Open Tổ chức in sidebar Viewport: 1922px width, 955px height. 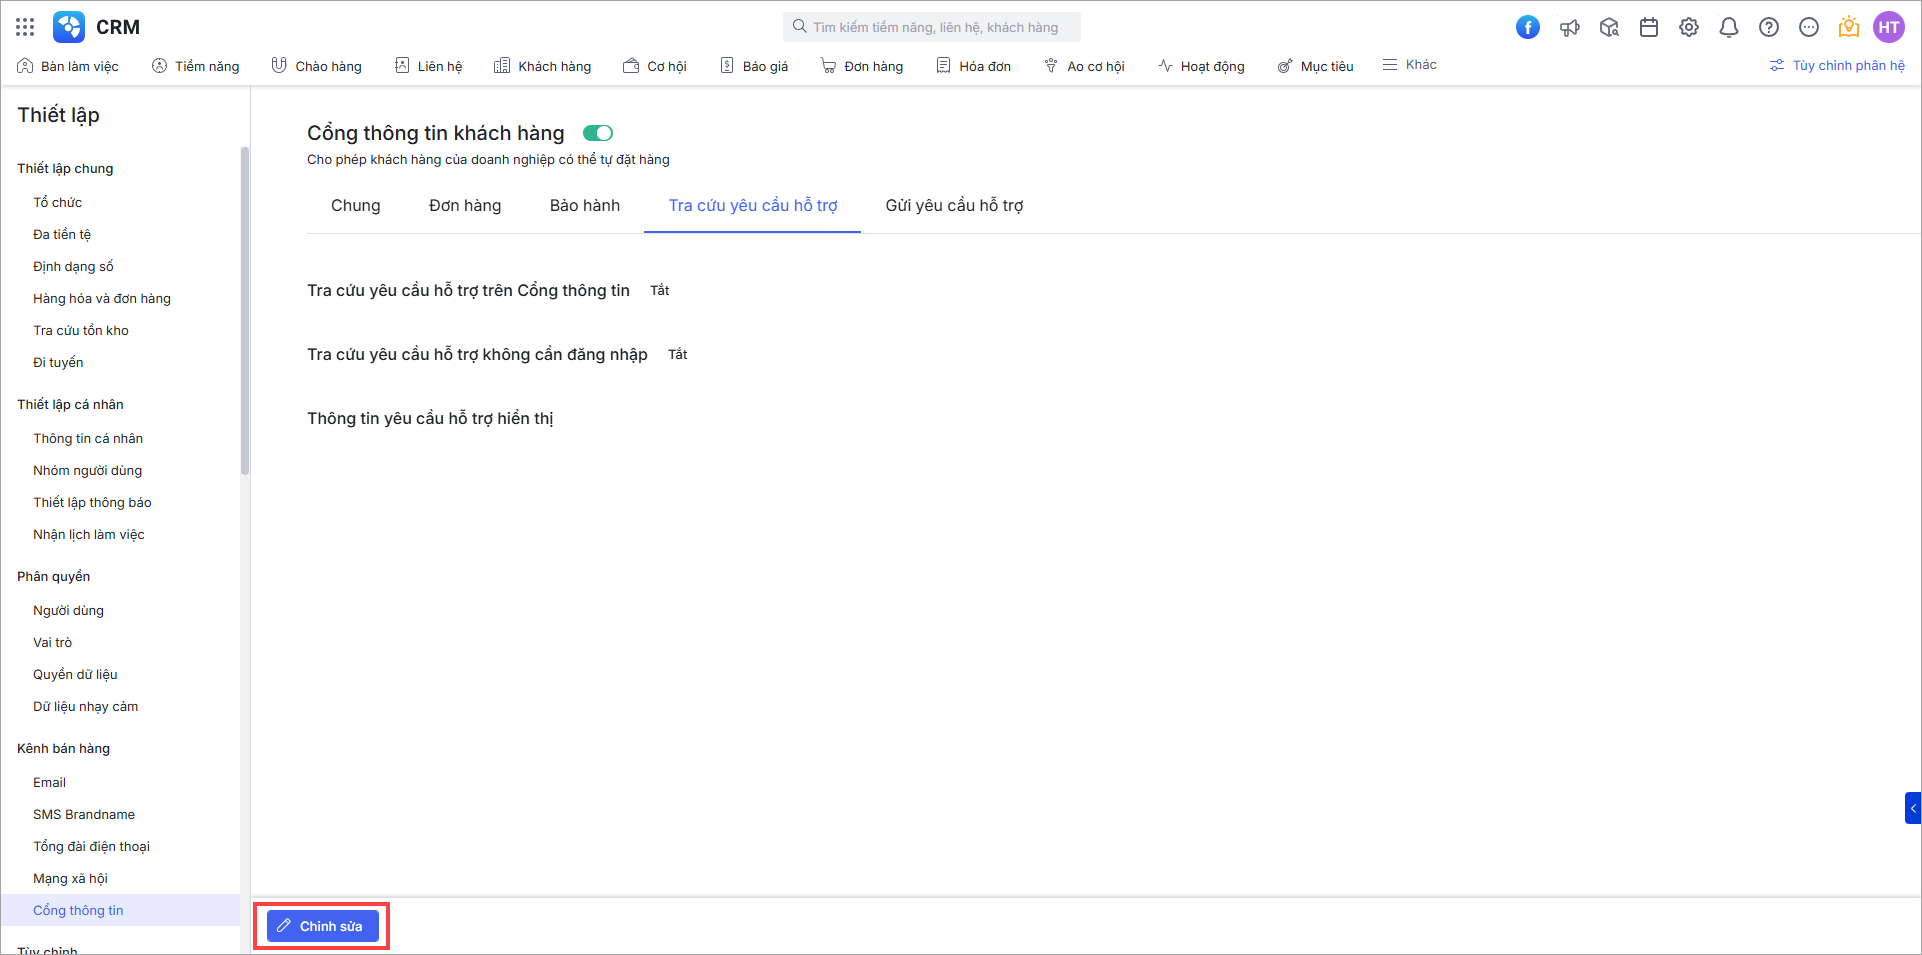[58, 202]
